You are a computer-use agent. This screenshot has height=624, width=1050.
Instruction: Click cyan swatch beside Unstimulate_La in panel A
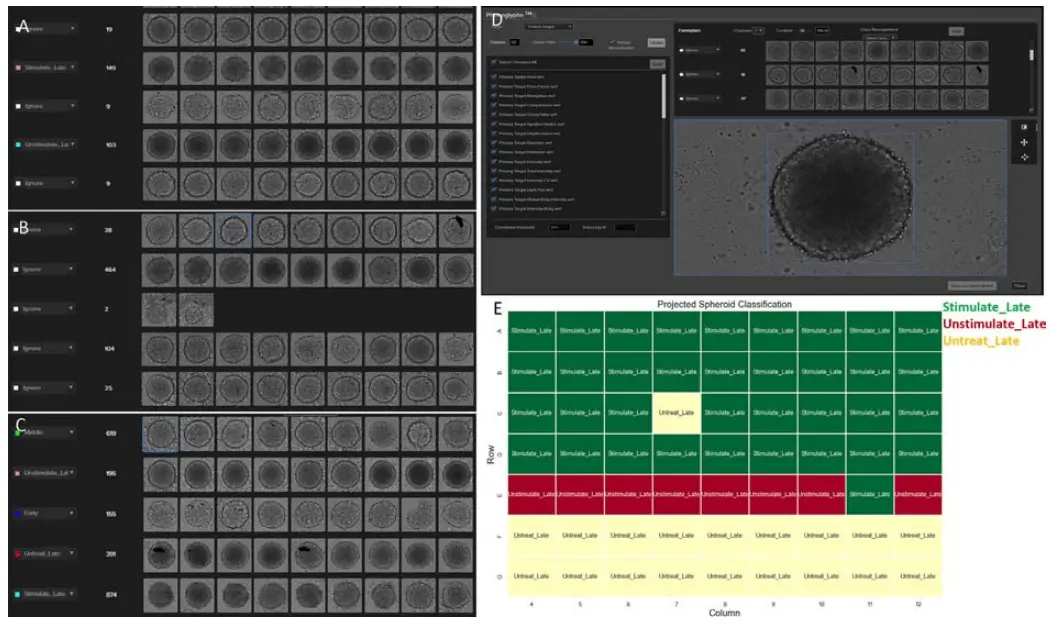pyautogui.click(x=18, y=145)
